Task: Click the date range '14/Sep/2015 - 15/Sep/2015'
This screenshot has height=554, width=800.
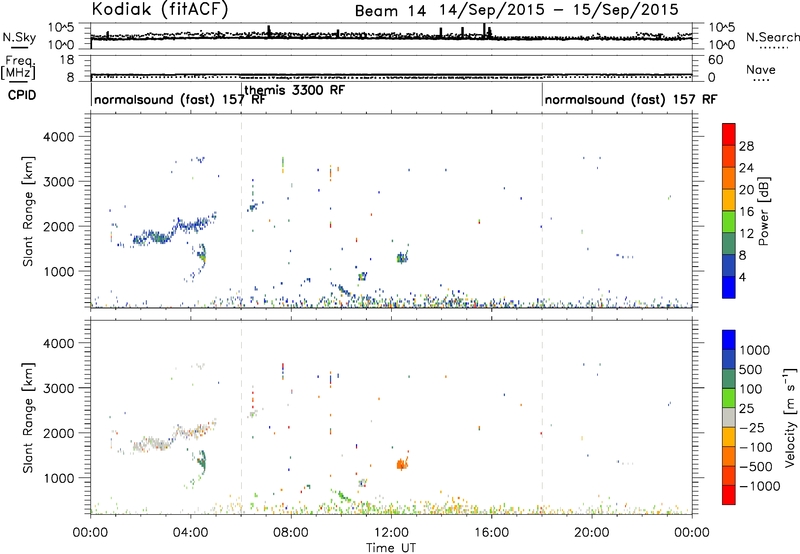Action: click(x=559, y=10)
